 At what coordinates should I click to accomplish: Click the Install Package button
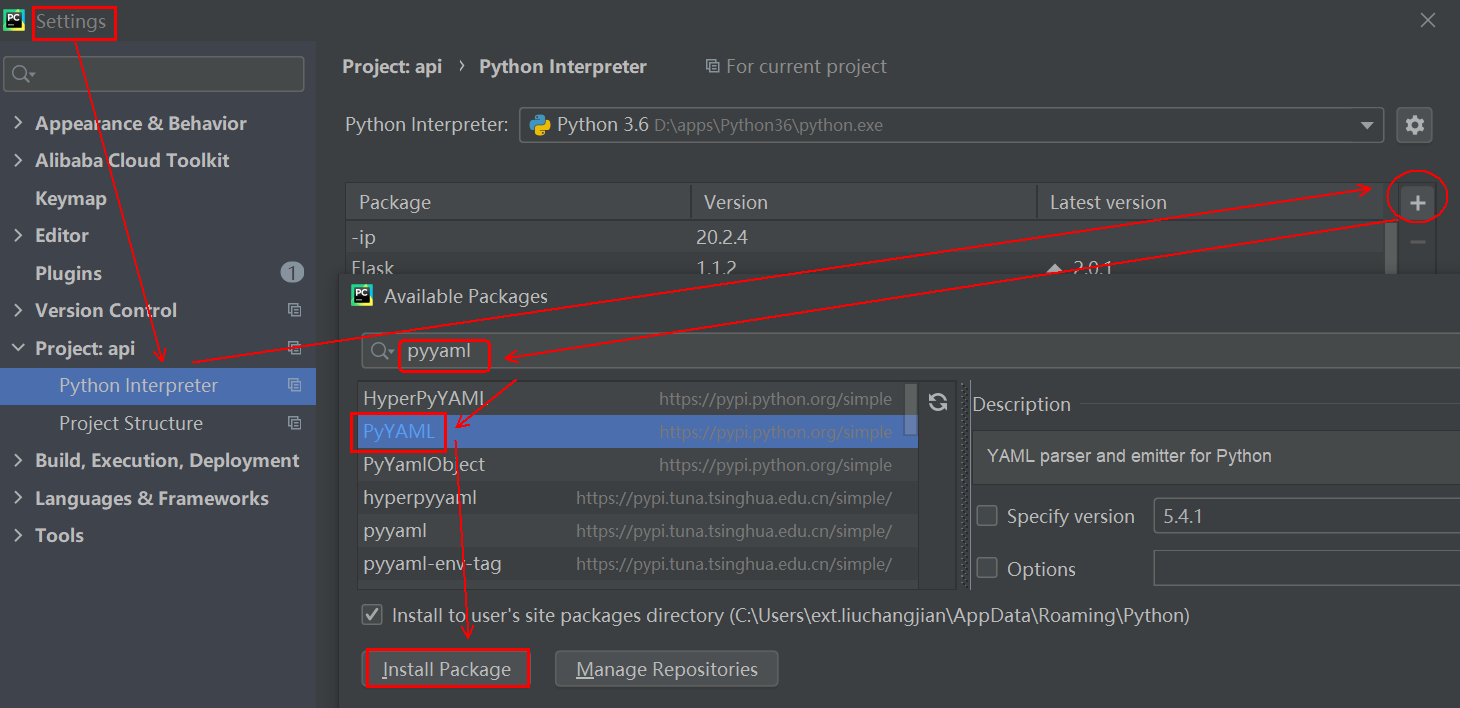(446, 669)
